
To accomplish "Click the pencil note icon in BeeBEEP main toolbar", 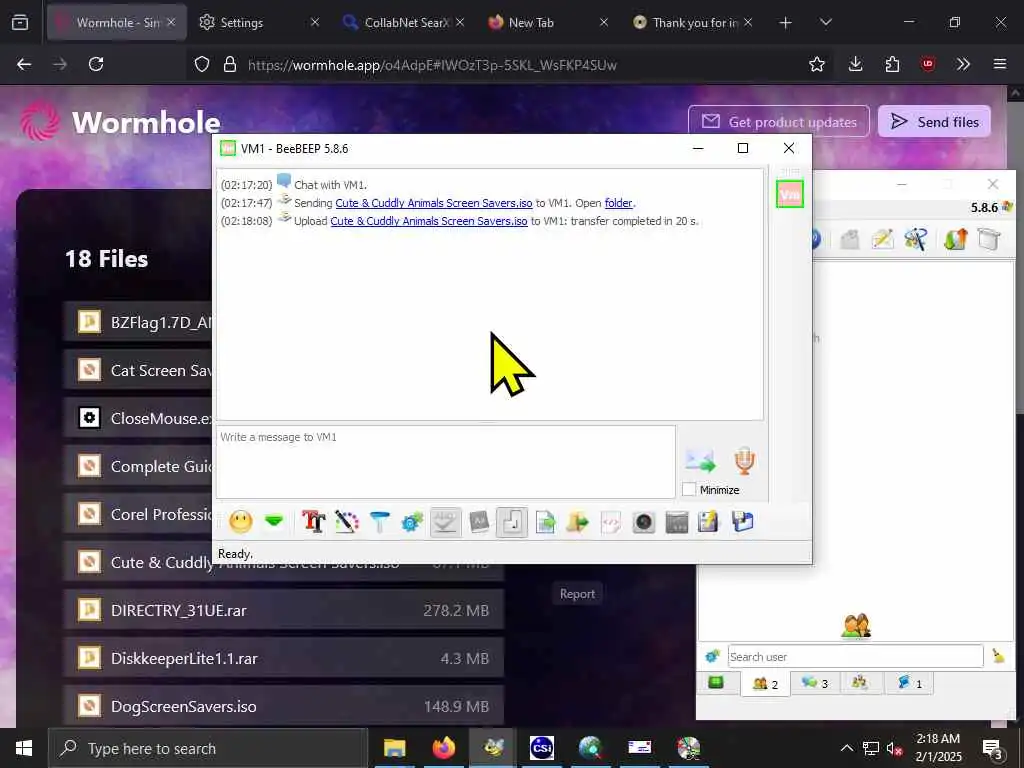I will [882, 239].
